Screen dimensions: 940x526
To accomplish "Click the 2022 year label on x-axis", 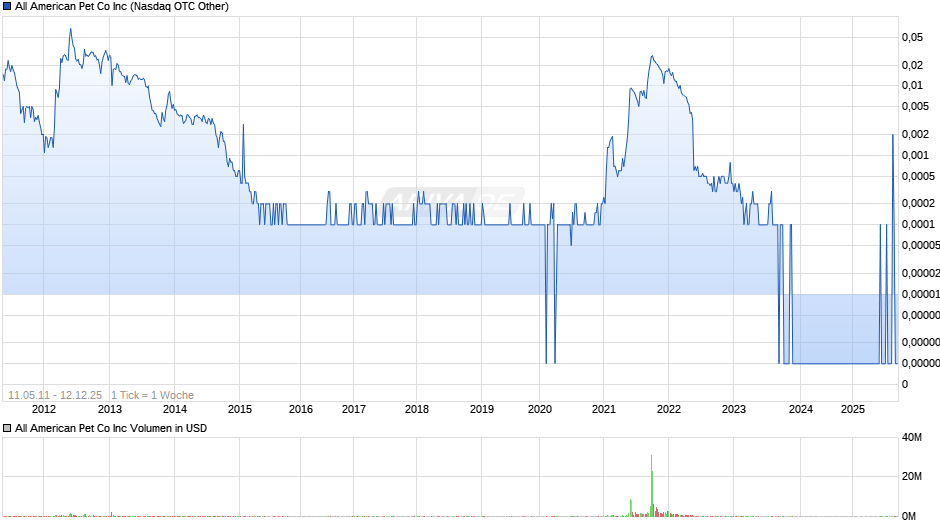I will coord(669,409).
